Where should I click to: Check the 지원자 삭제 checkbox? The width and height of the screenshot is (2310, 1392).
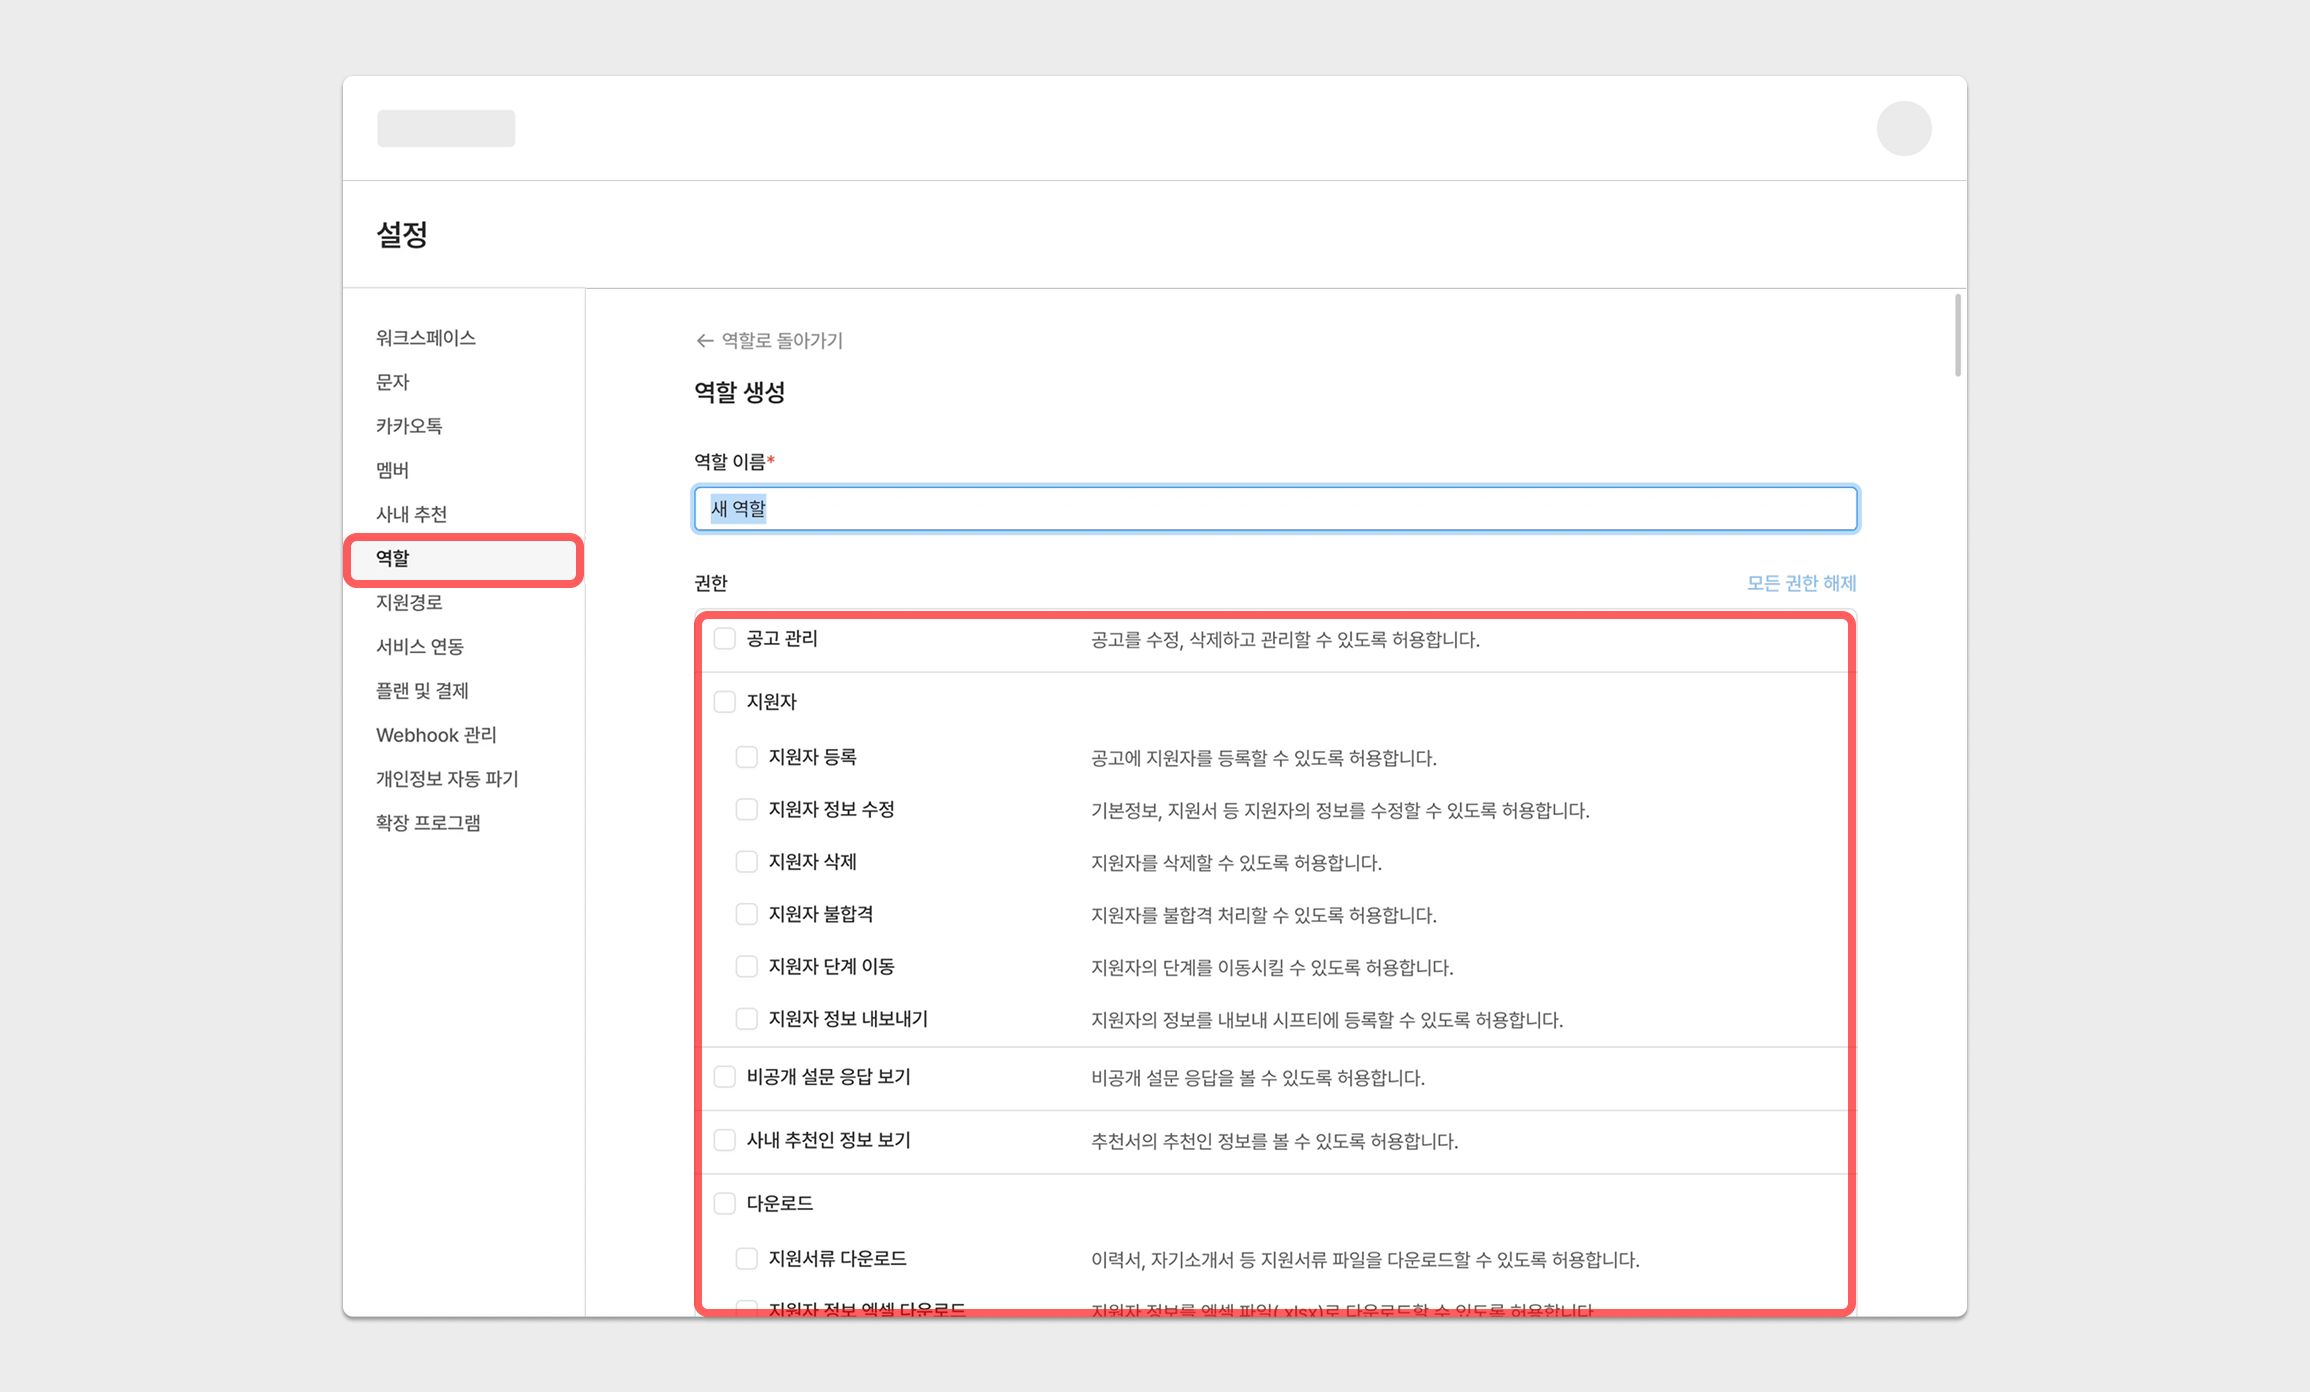click(x=746, y=862)
